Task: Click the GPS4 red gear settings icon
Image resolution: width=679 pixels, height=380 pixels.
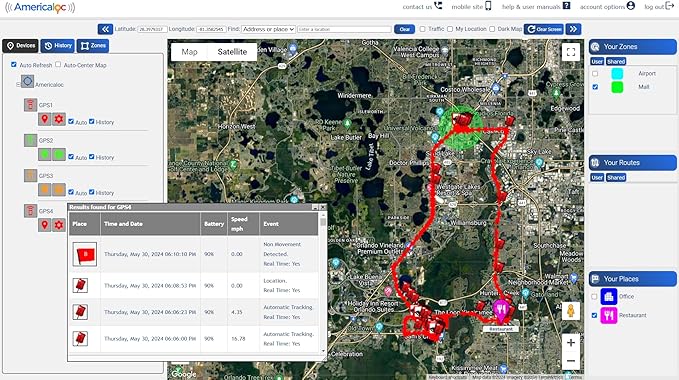Action: tap(59, 225)
